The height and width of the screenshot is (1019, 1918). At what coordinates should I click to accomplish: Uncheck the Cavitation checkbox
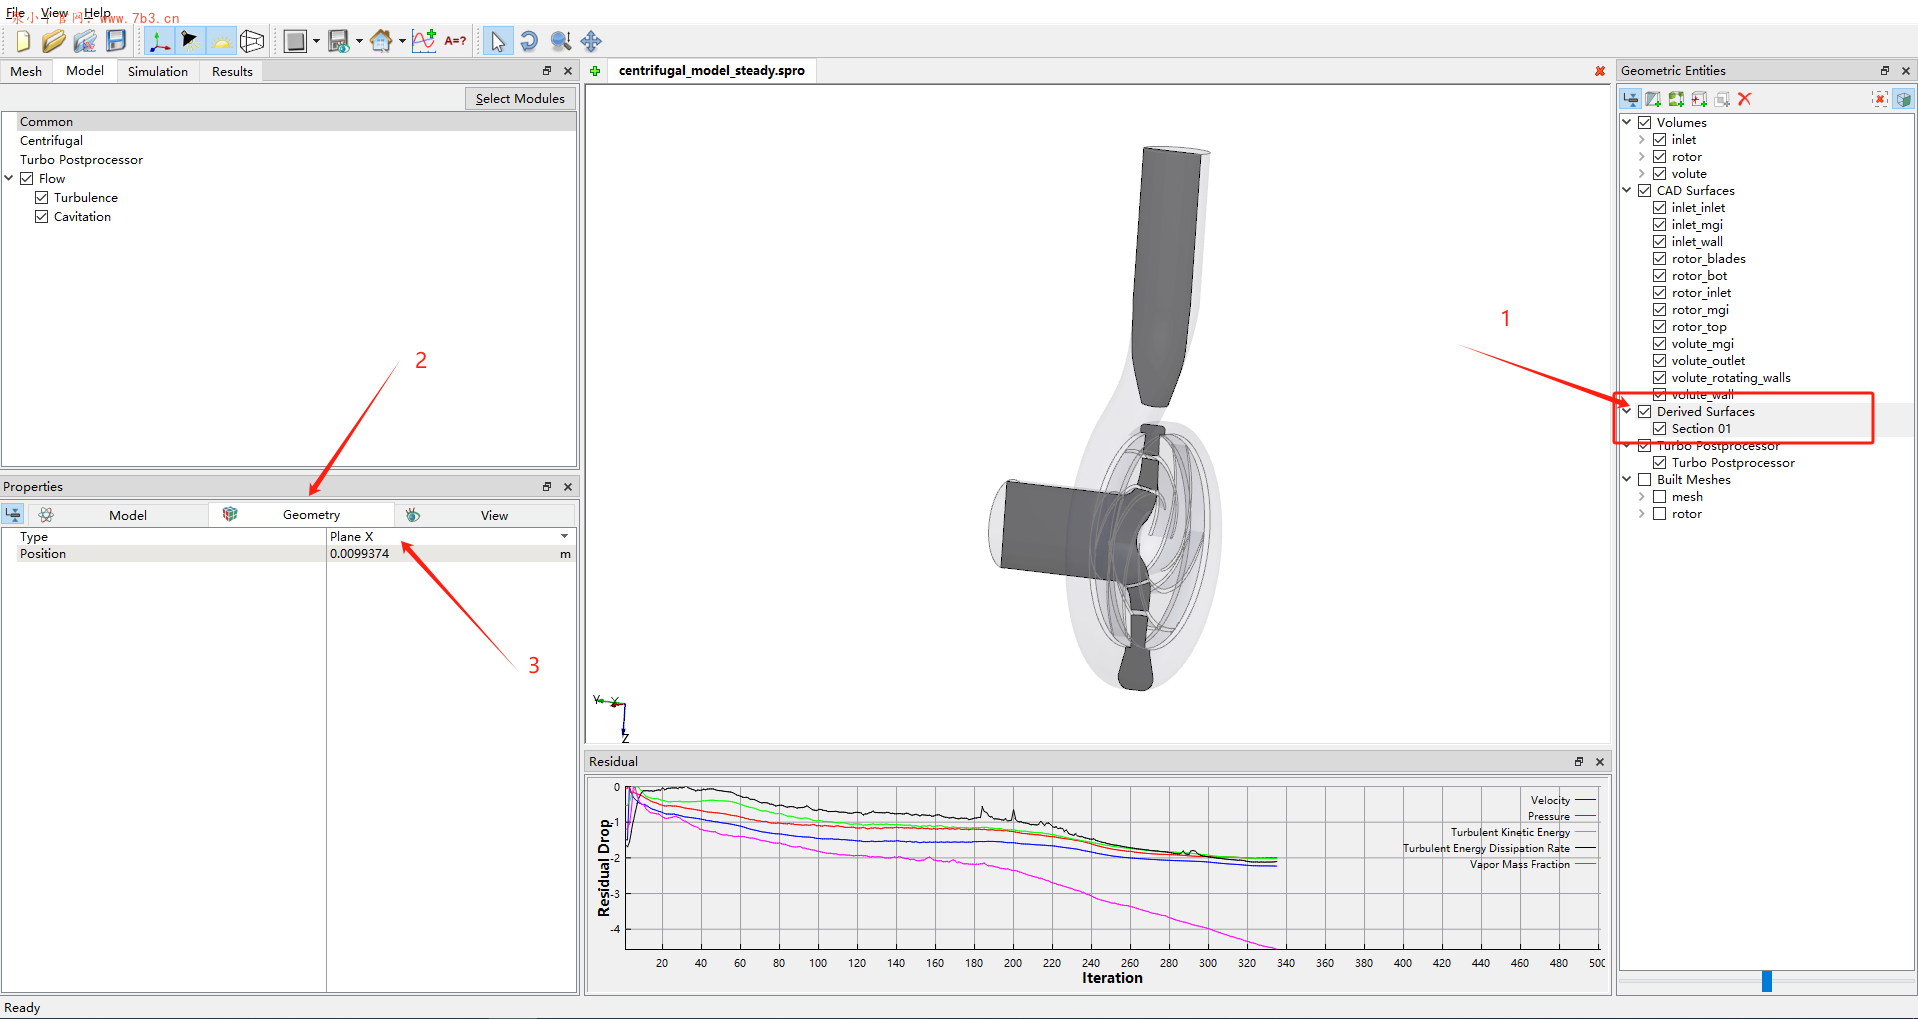click(42, 217)
